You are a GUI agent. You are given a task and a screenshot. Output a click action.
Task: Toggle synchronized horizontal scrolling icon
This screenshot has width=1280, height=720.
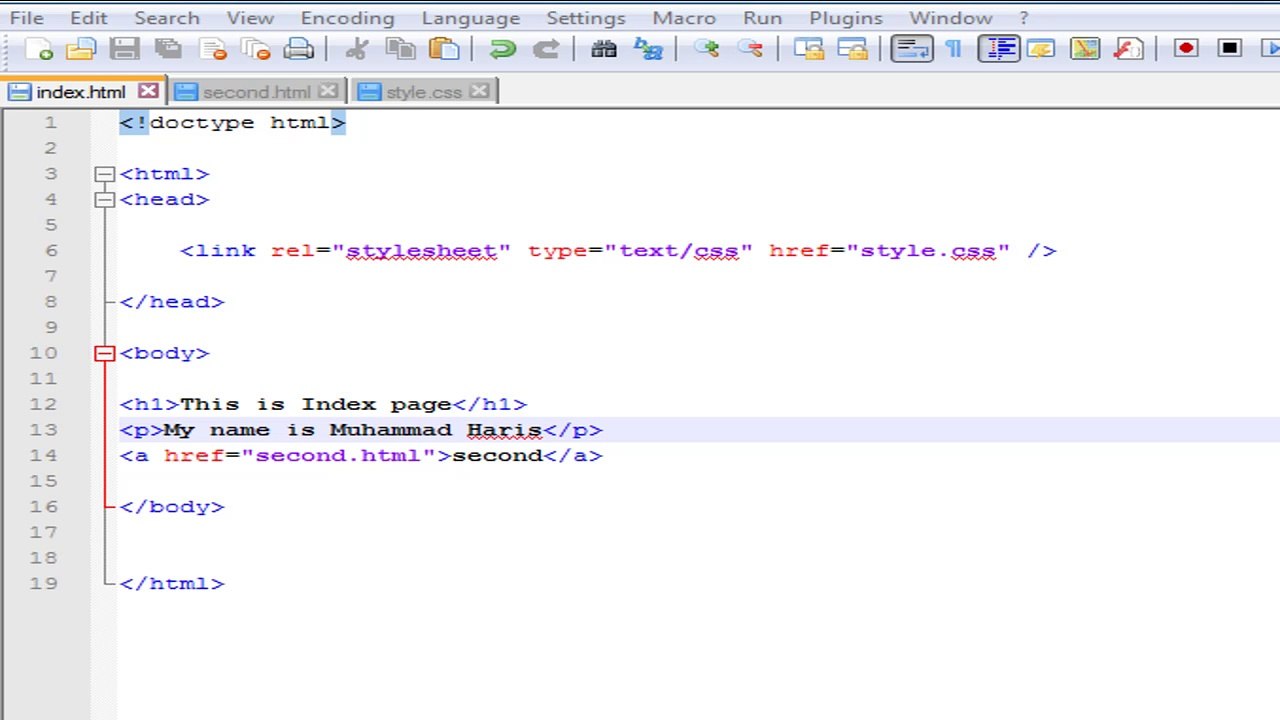pos(852,49)
